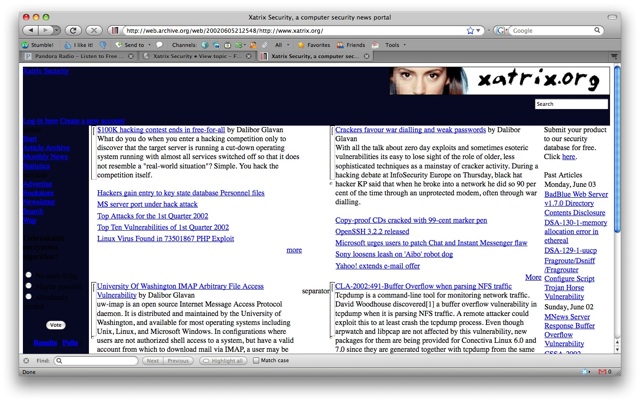Open 'BadBlue Web Server v1.7.0 Directory' past article
This screenshot has width=640, height=402.
point(576,199)
